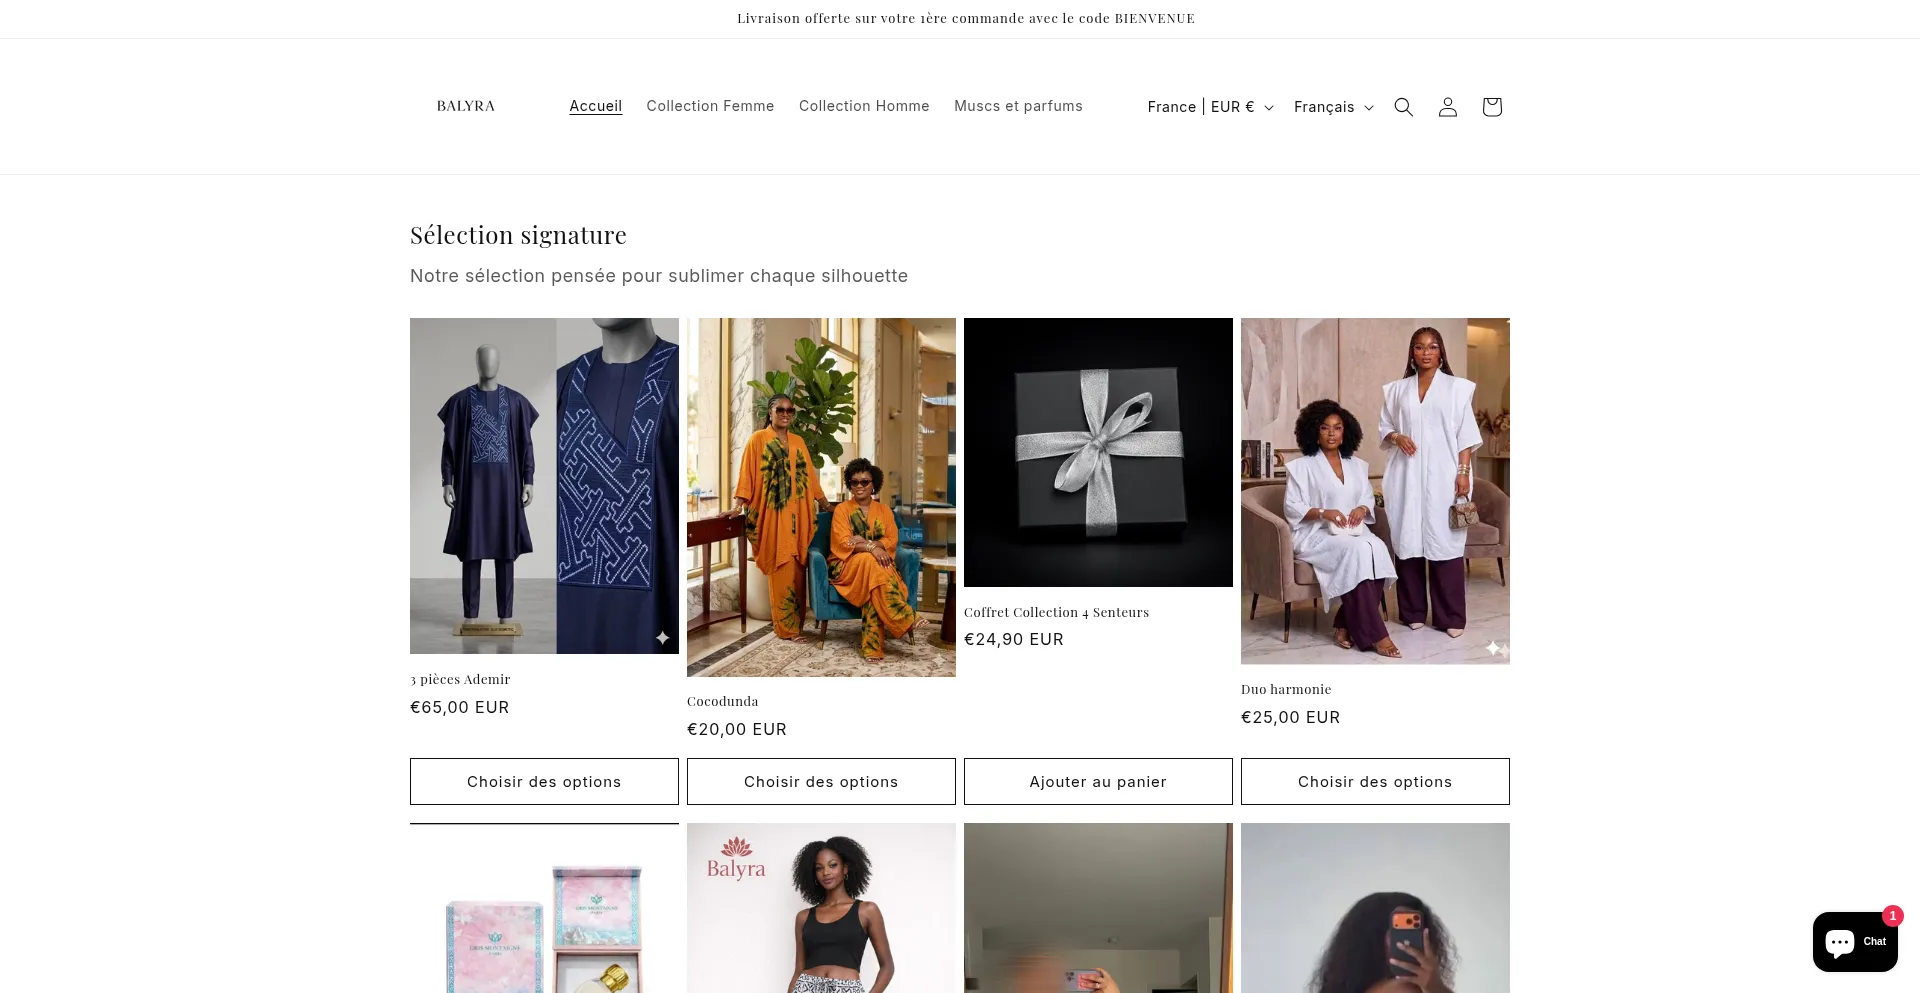
Task: Click the €24,90 EUR price text
Action: (x=1014, y=639)
